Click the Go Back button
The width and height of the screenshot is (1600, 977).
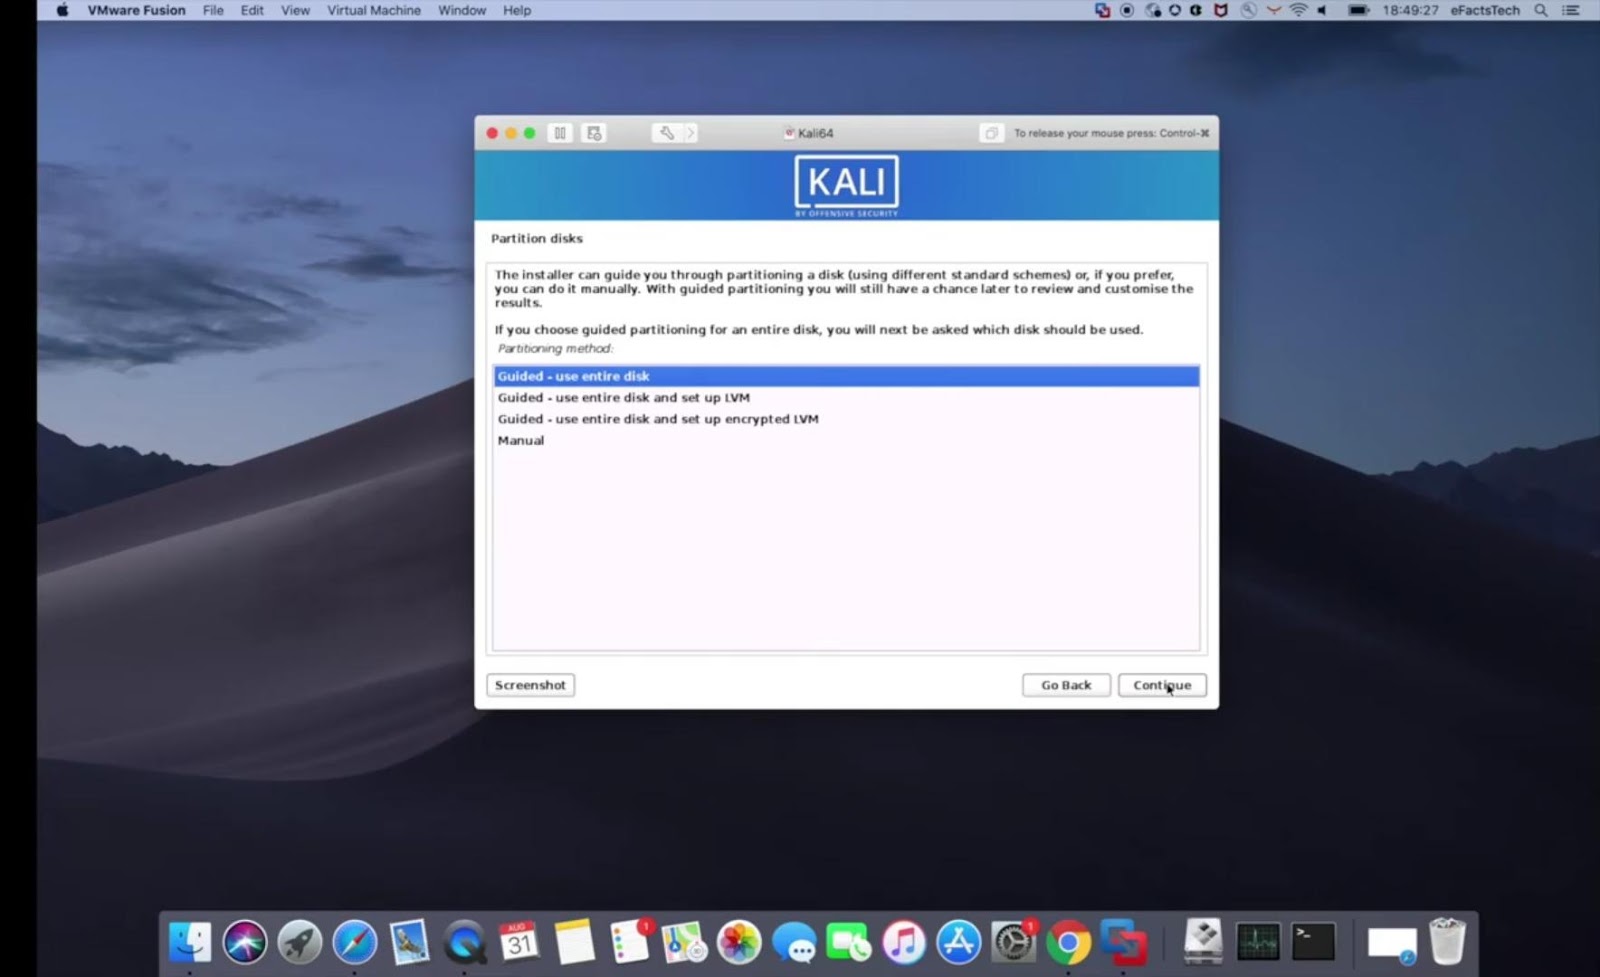tap(1066, 685)
